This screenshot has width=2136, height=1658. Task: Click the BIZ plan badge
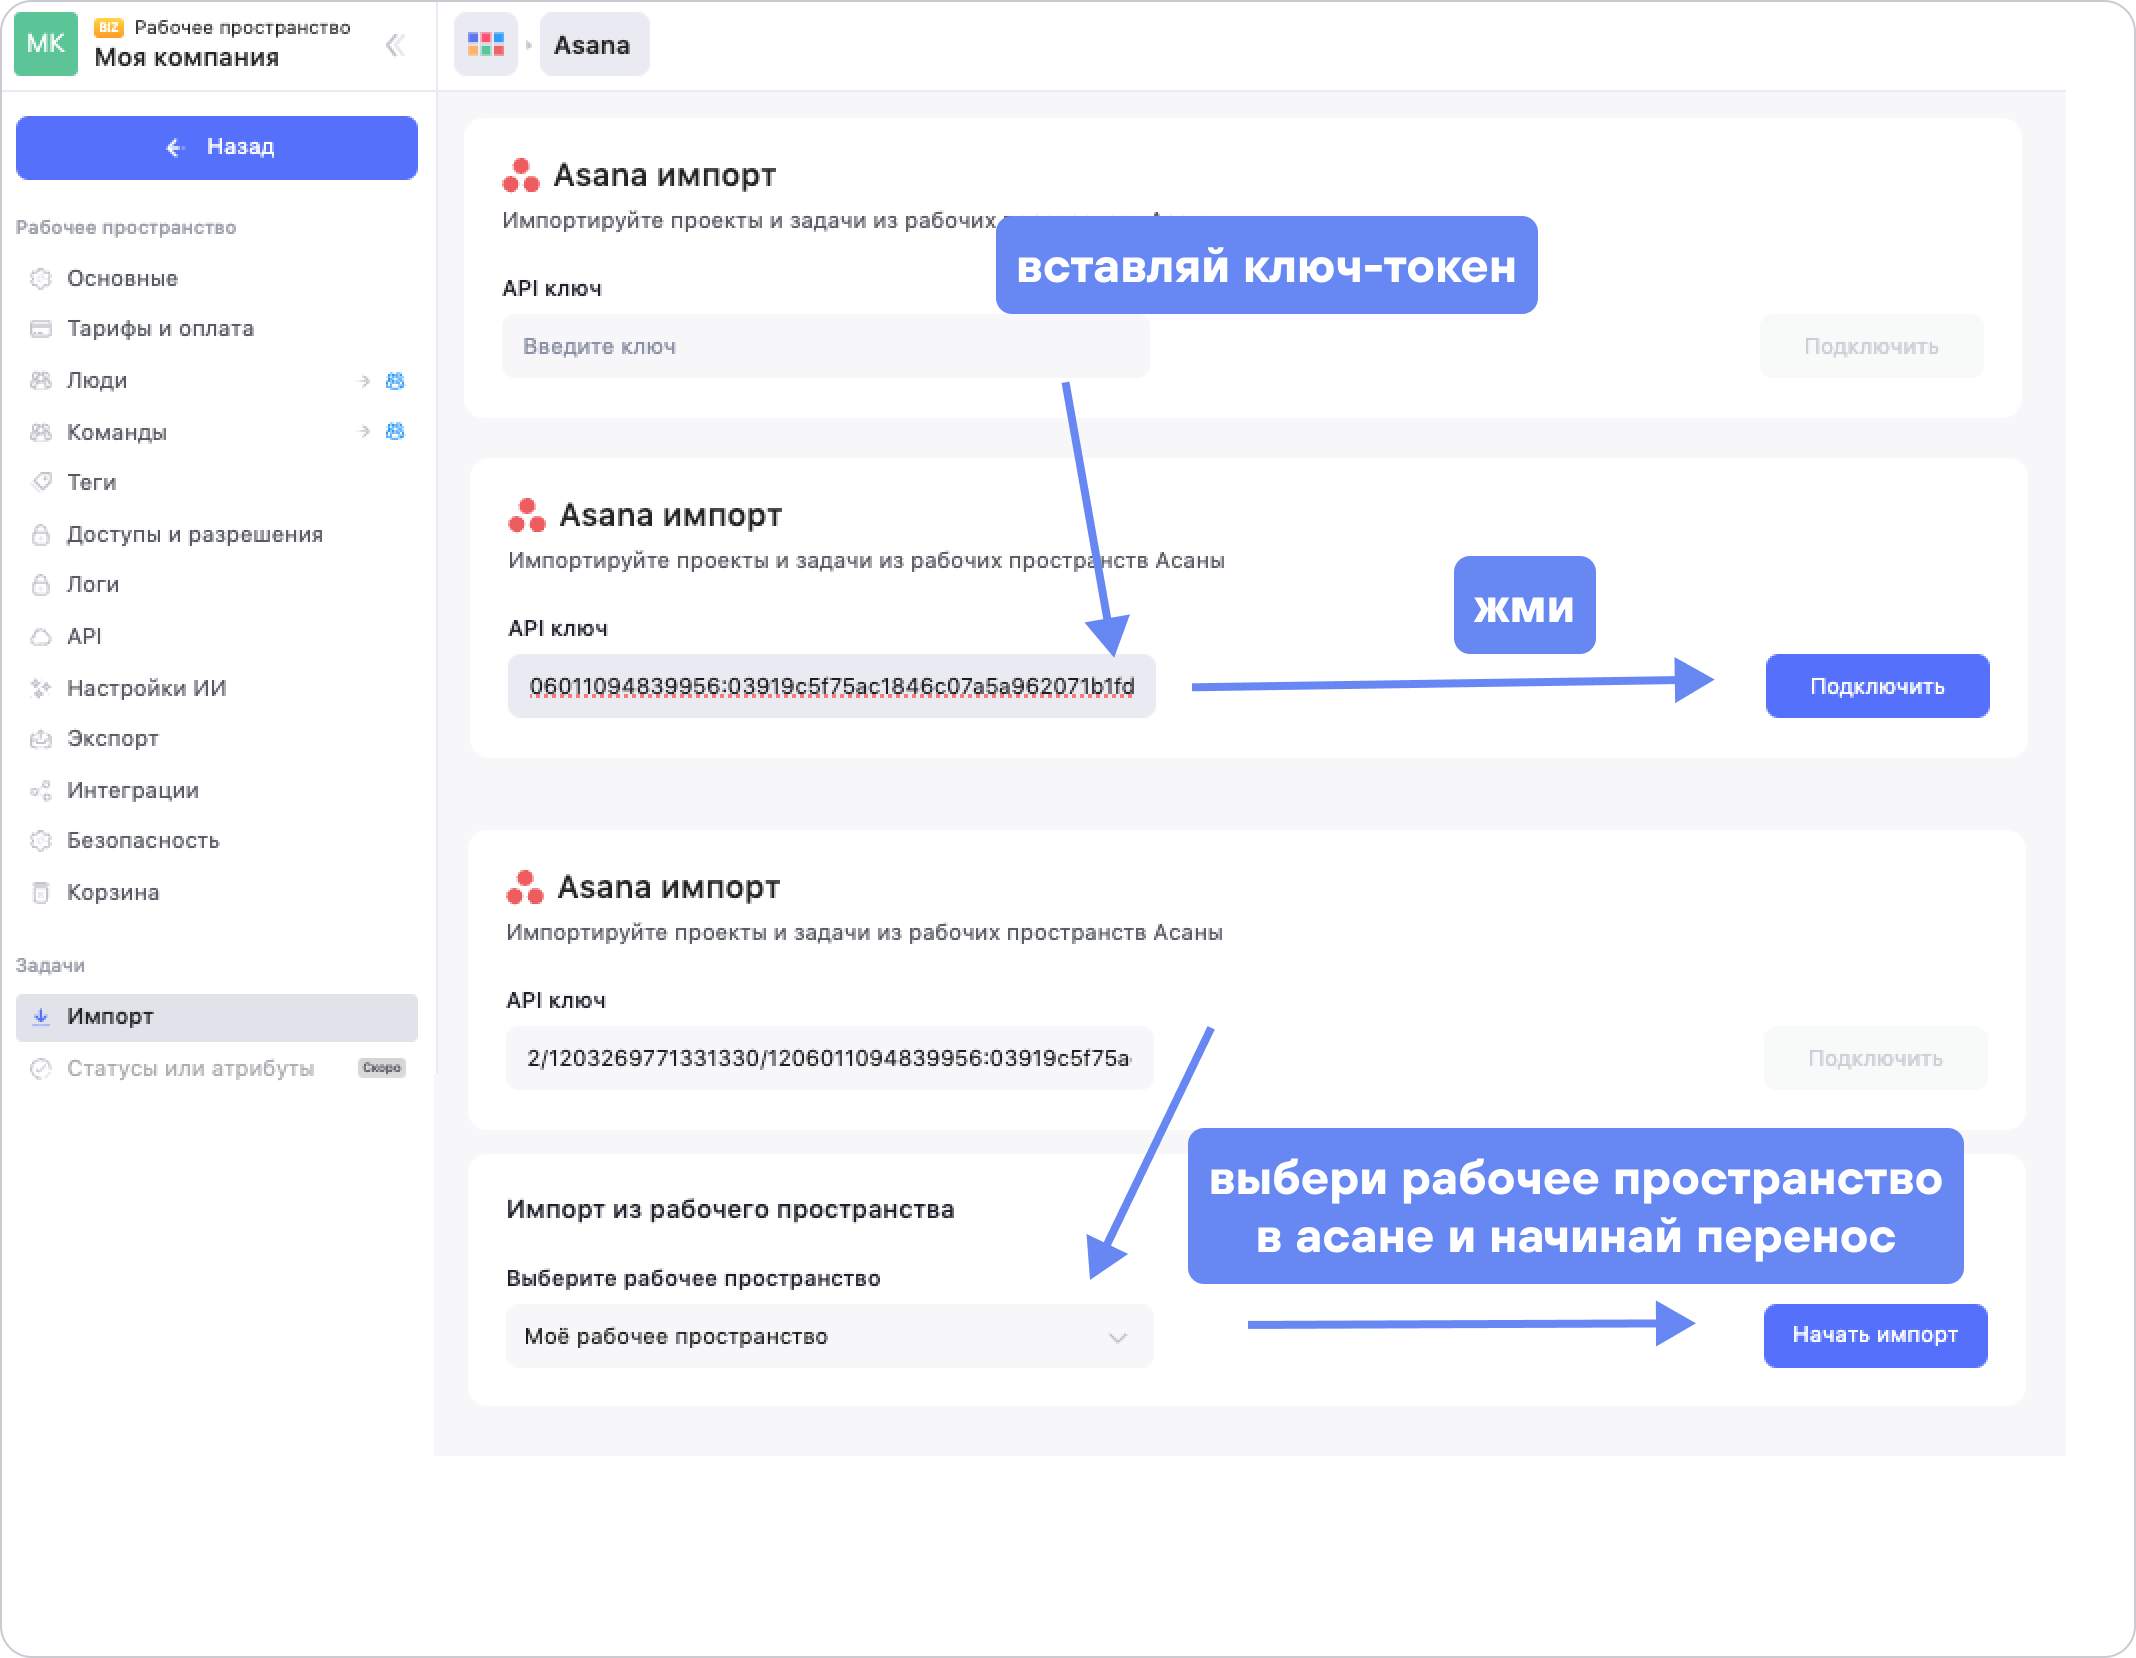coord(109,27)
